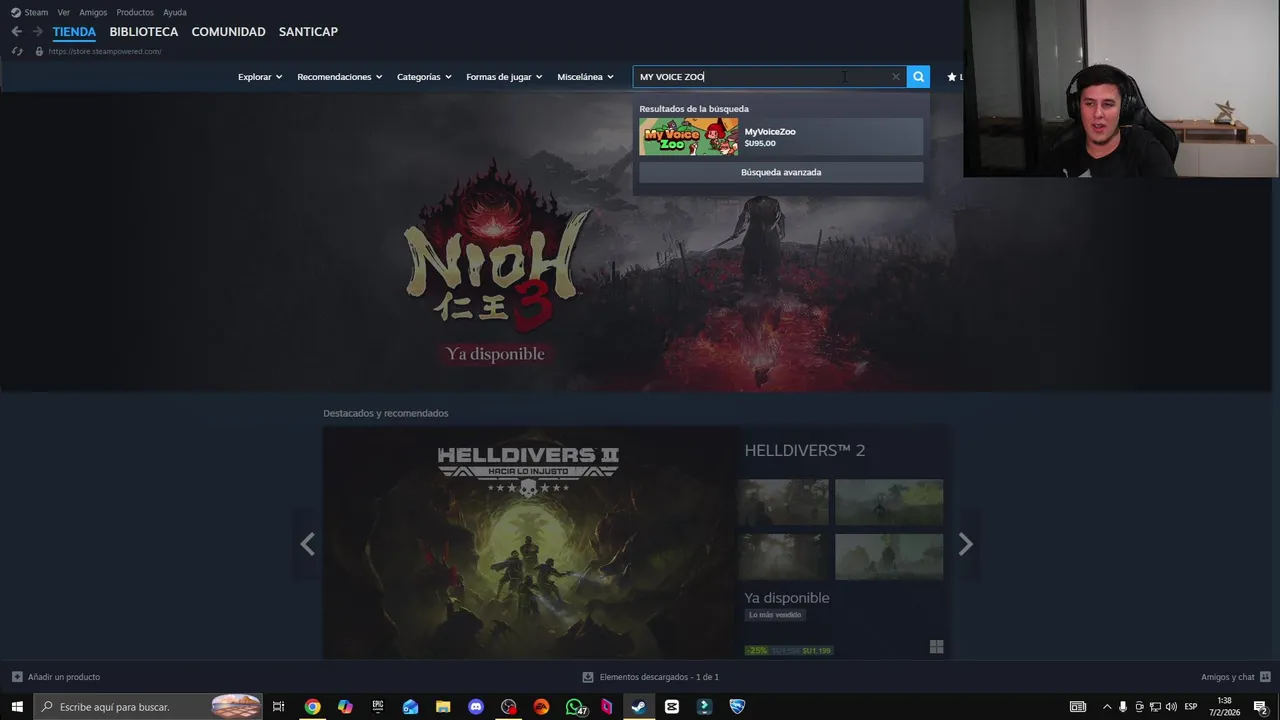Select MyVoiceZoo search result
The height and width of the screenshot is (720, 1280).
click(x=781, y=137)
